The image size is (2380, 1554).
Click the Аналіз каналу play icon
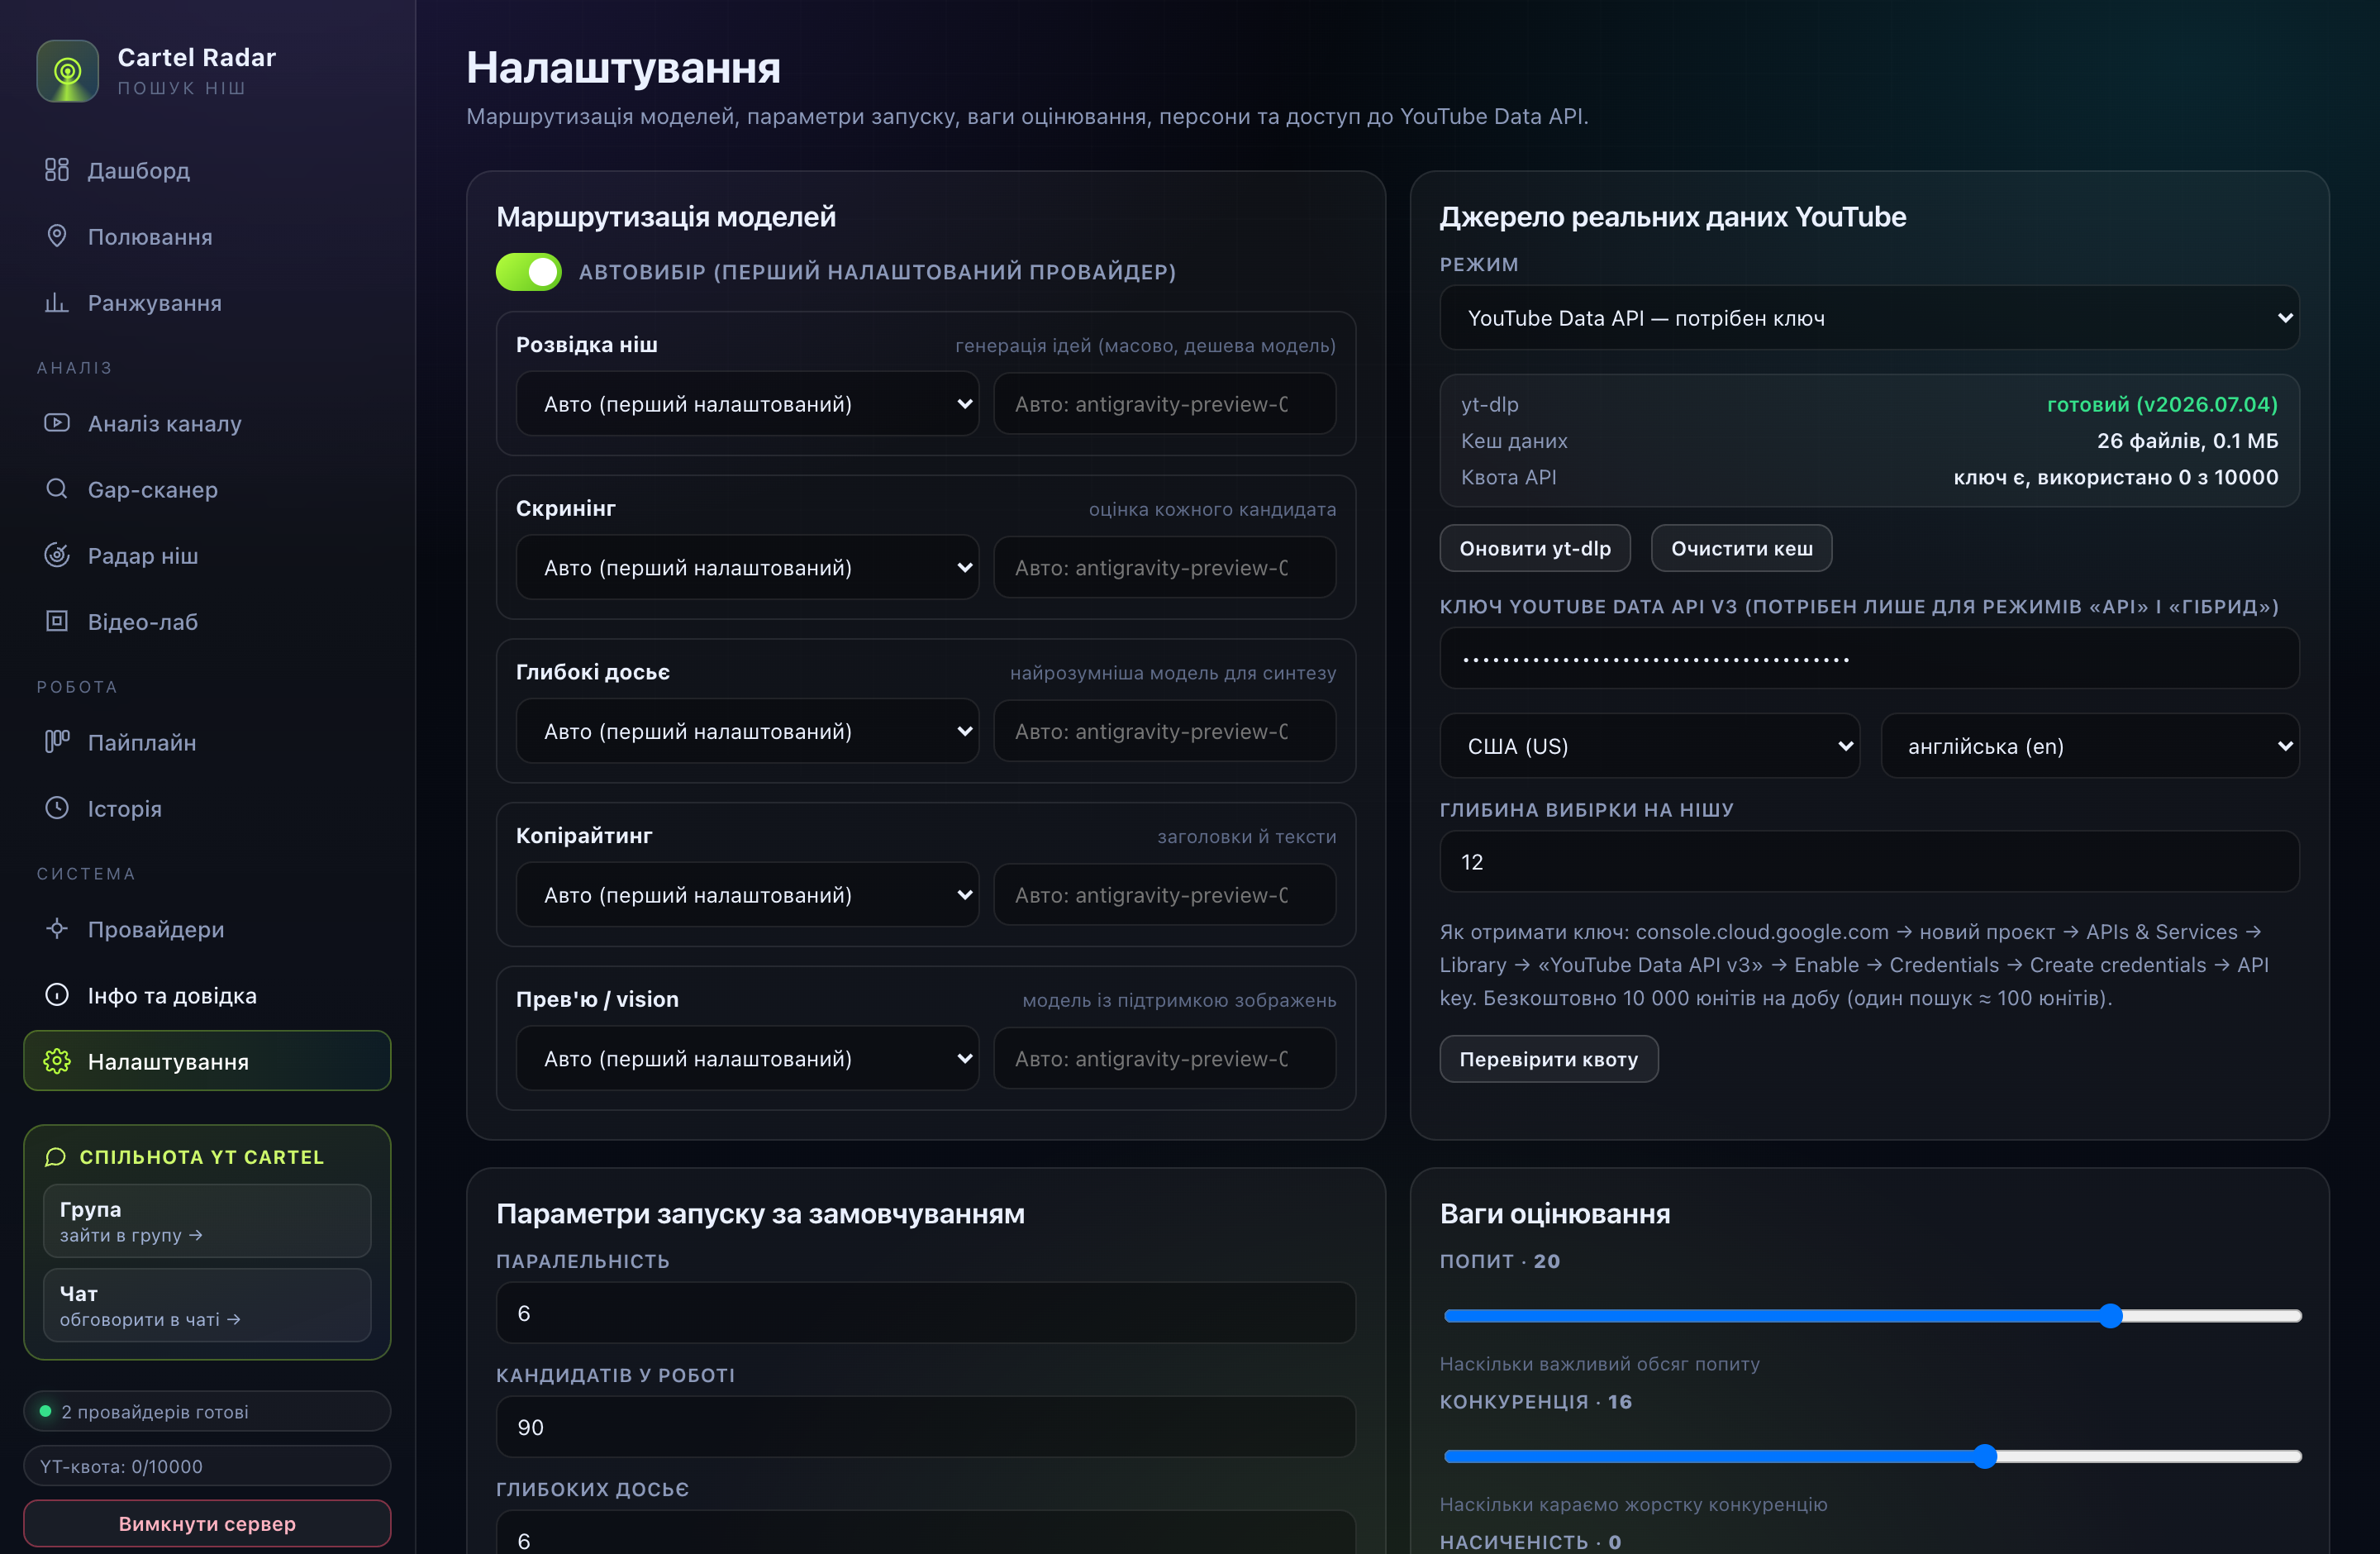pyautogui.click(x=57, y=423)
